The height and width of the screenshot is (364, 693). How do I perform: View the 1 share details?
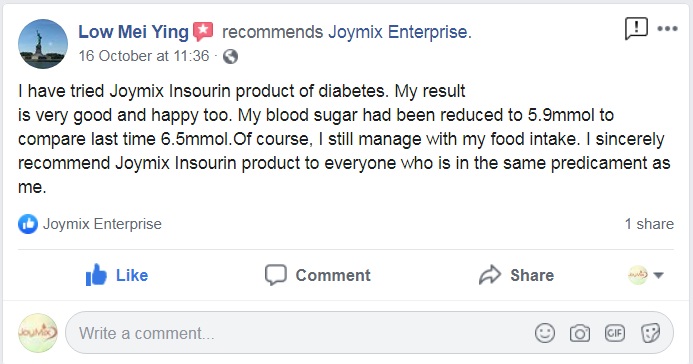point(649,224)
